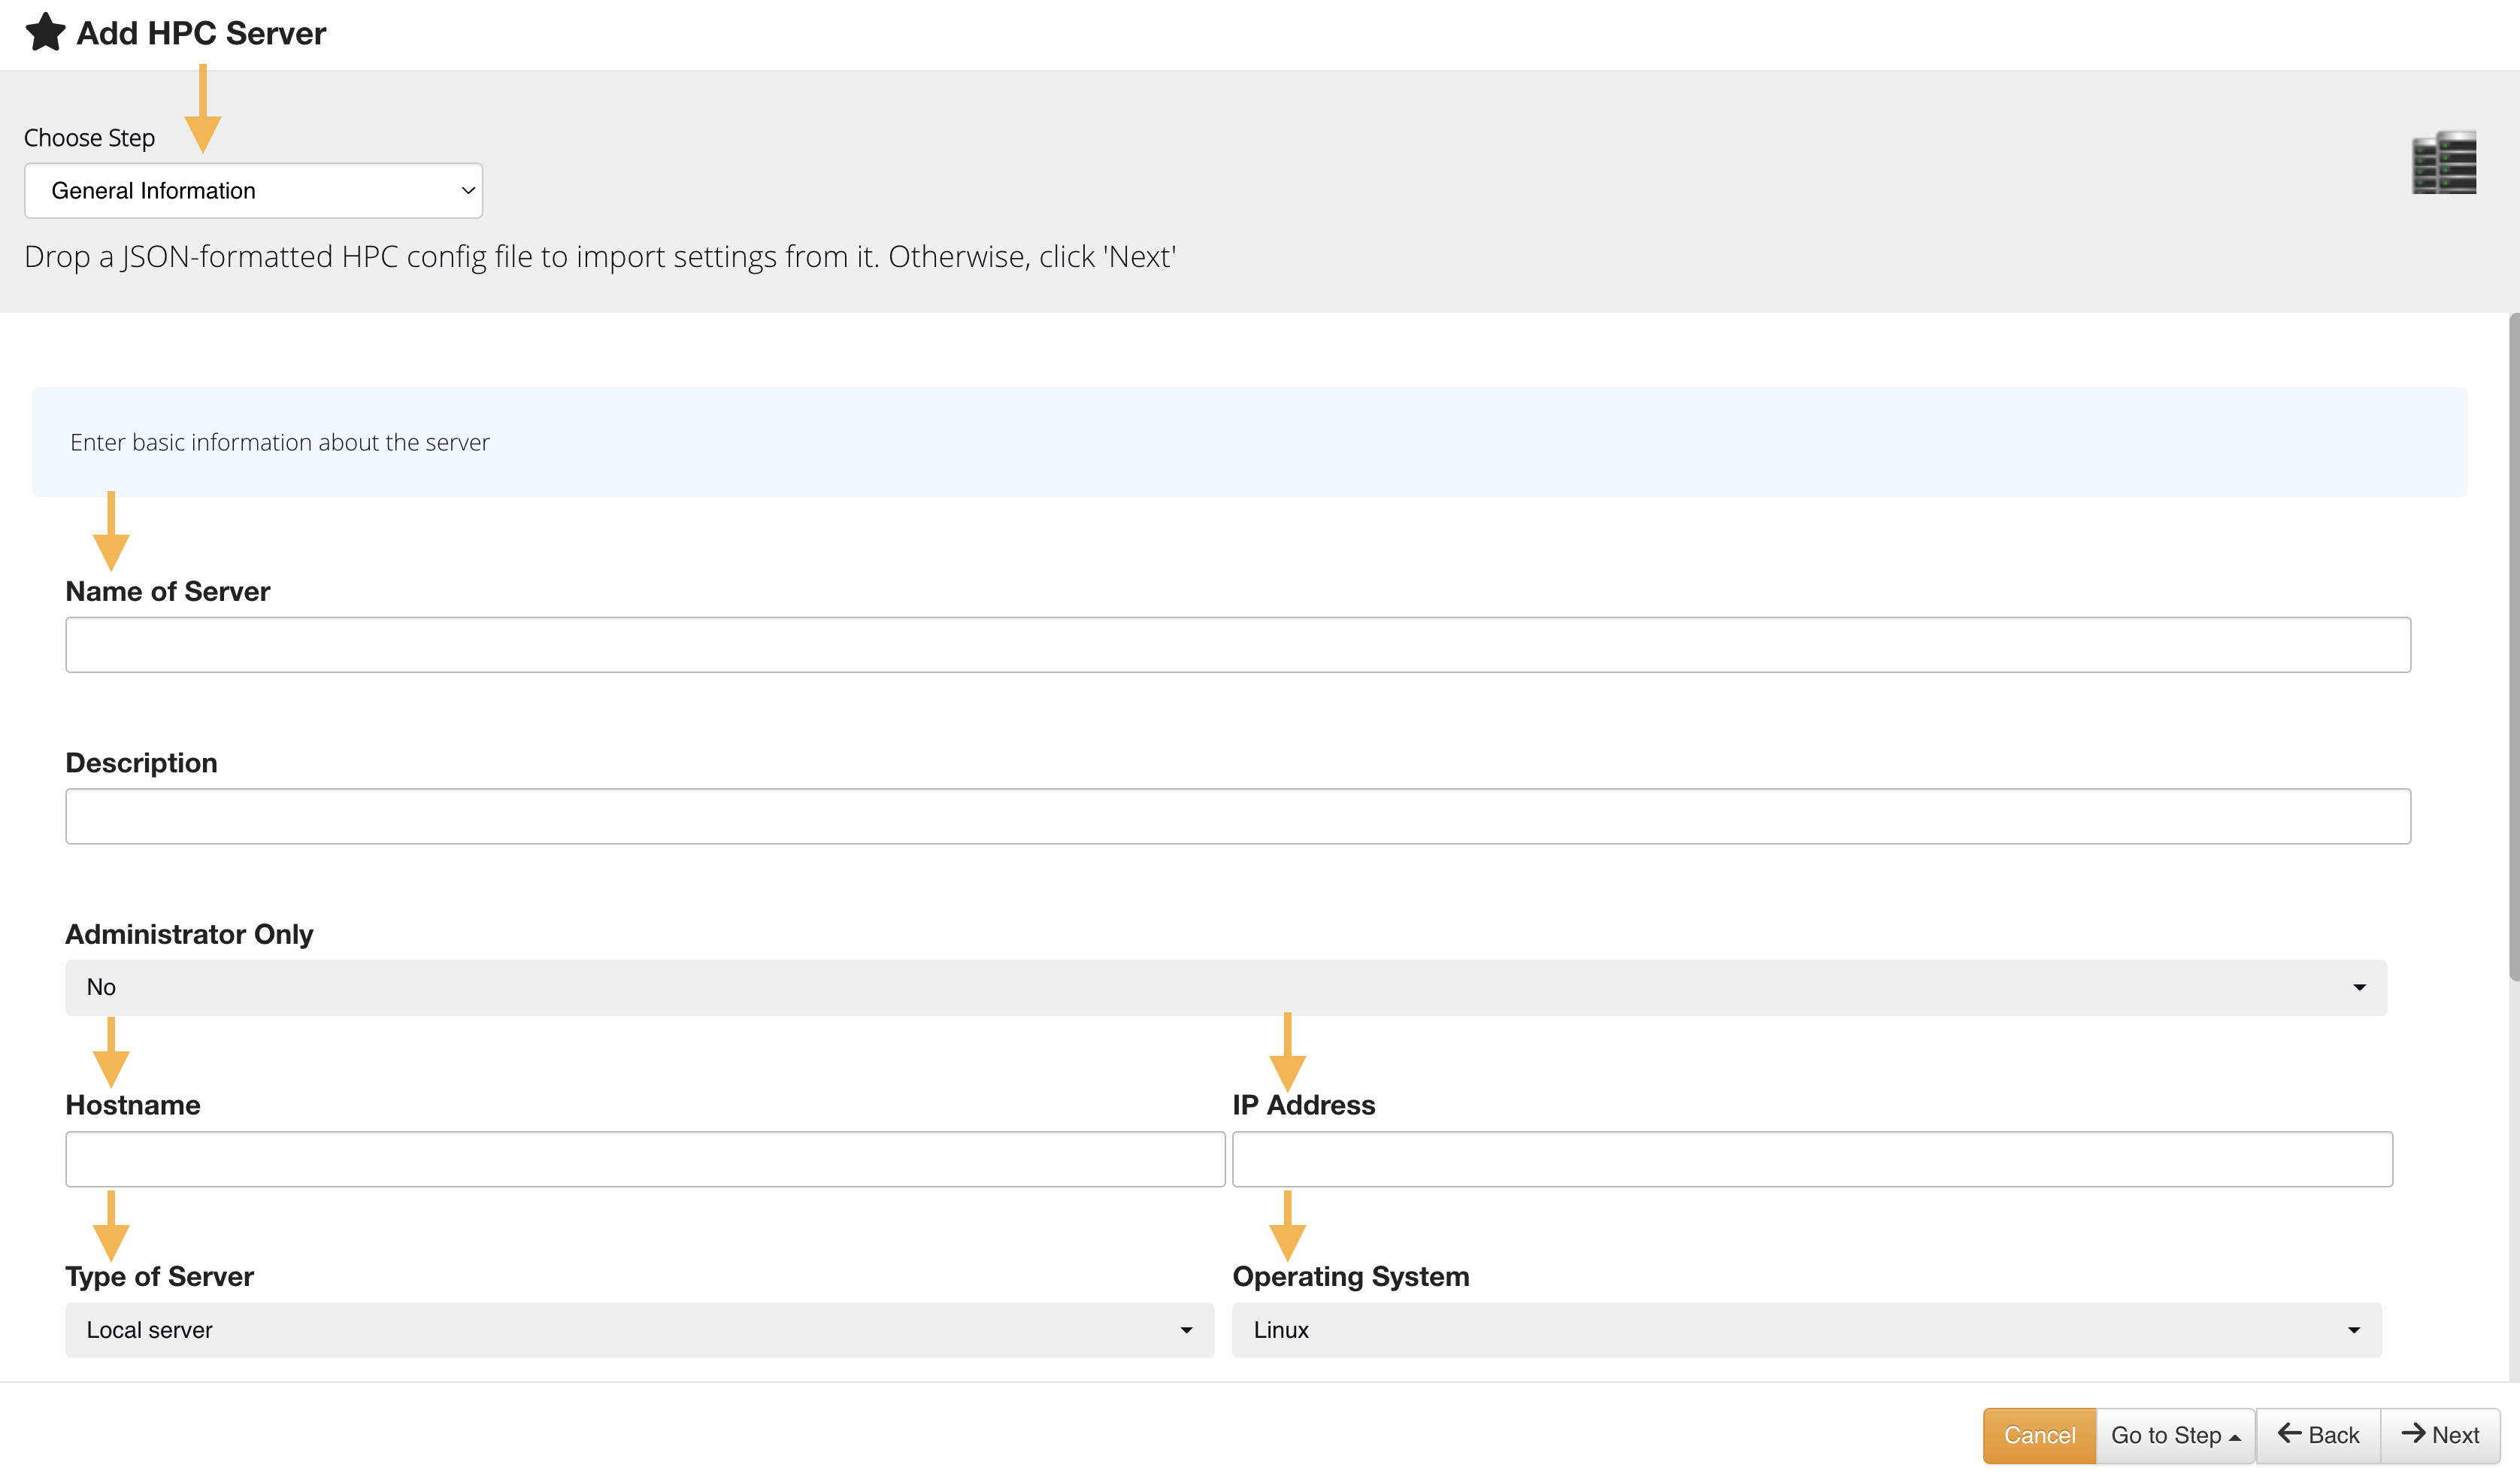The image size is (2520, 1483).
Task: Click the 'Type of Server' label
Action: click(160, 1277)
